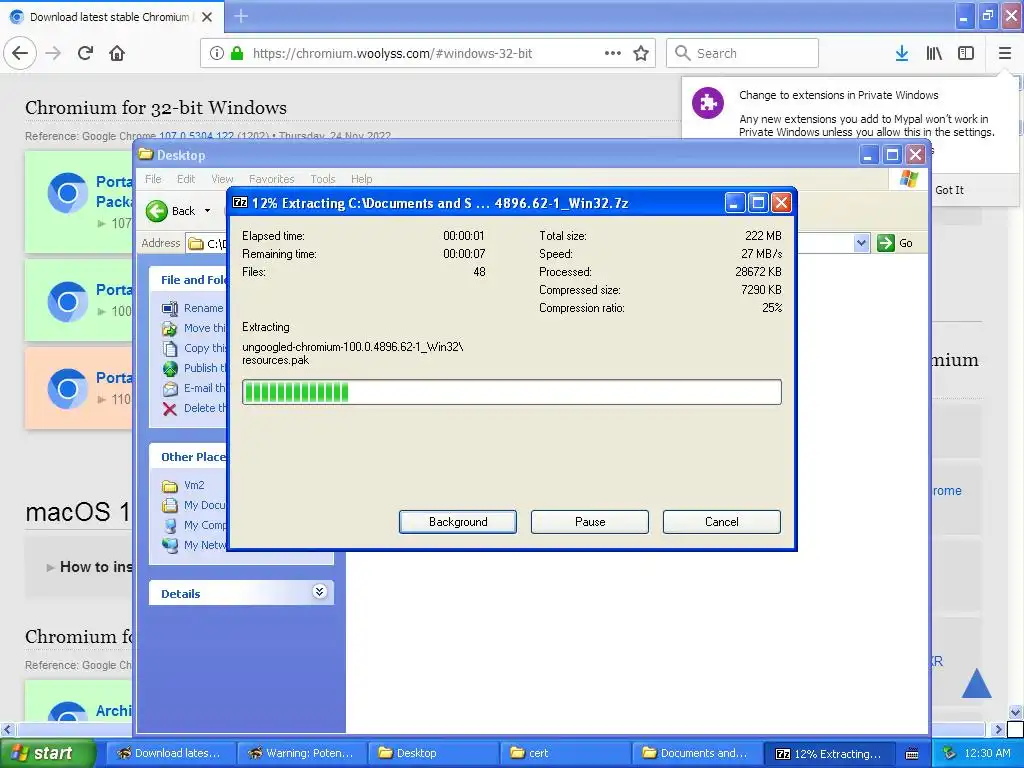This screenshot has height=768, width=1024.
Task: Switch to Desktop folder taskbar item
Action: pyautogui.click(x=433, y=753)
